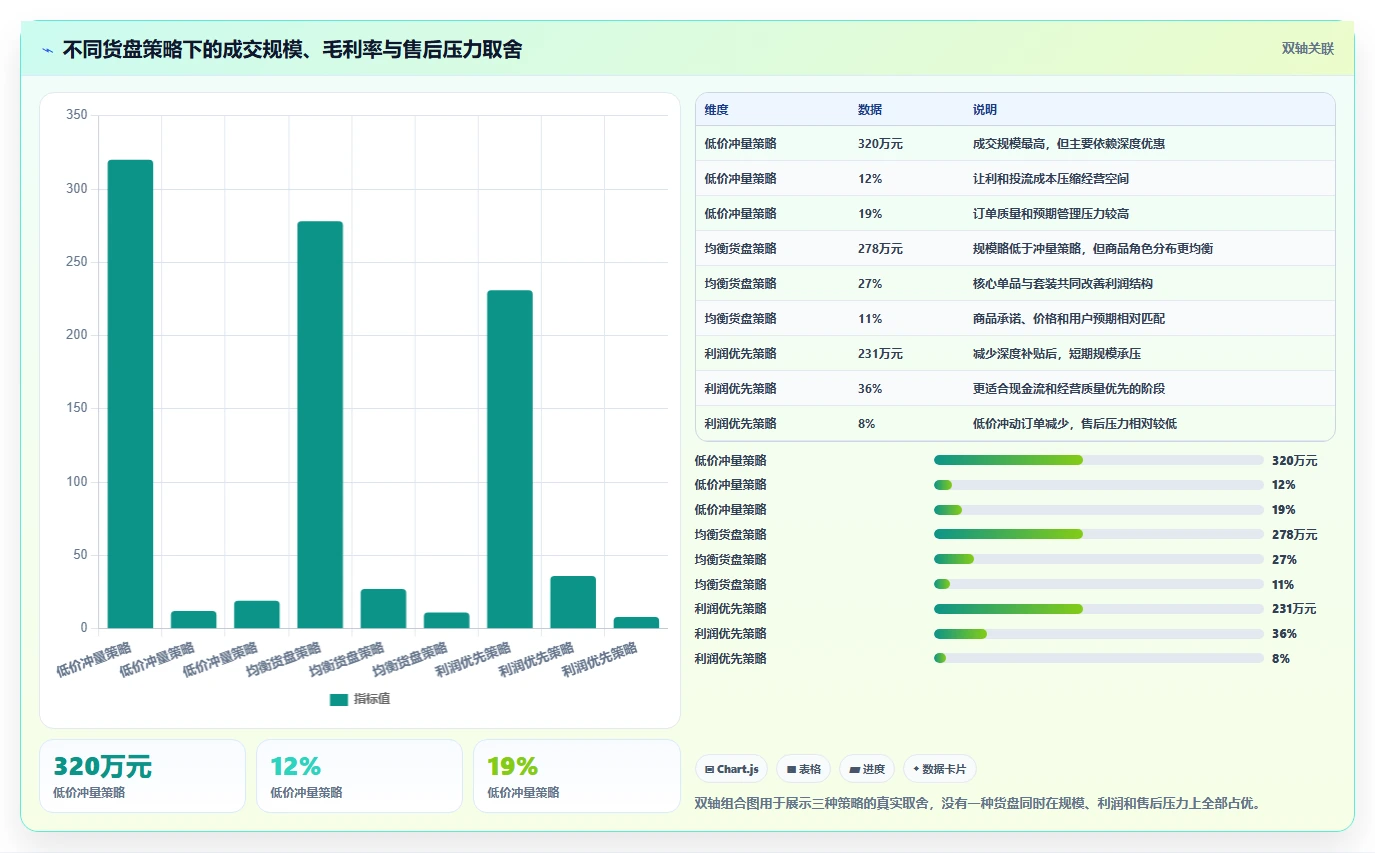This screenshot has width=1375, height=853.
Task: Select the table row reading 订单质量和预期管理压力较高
Action: point(1015,213)
